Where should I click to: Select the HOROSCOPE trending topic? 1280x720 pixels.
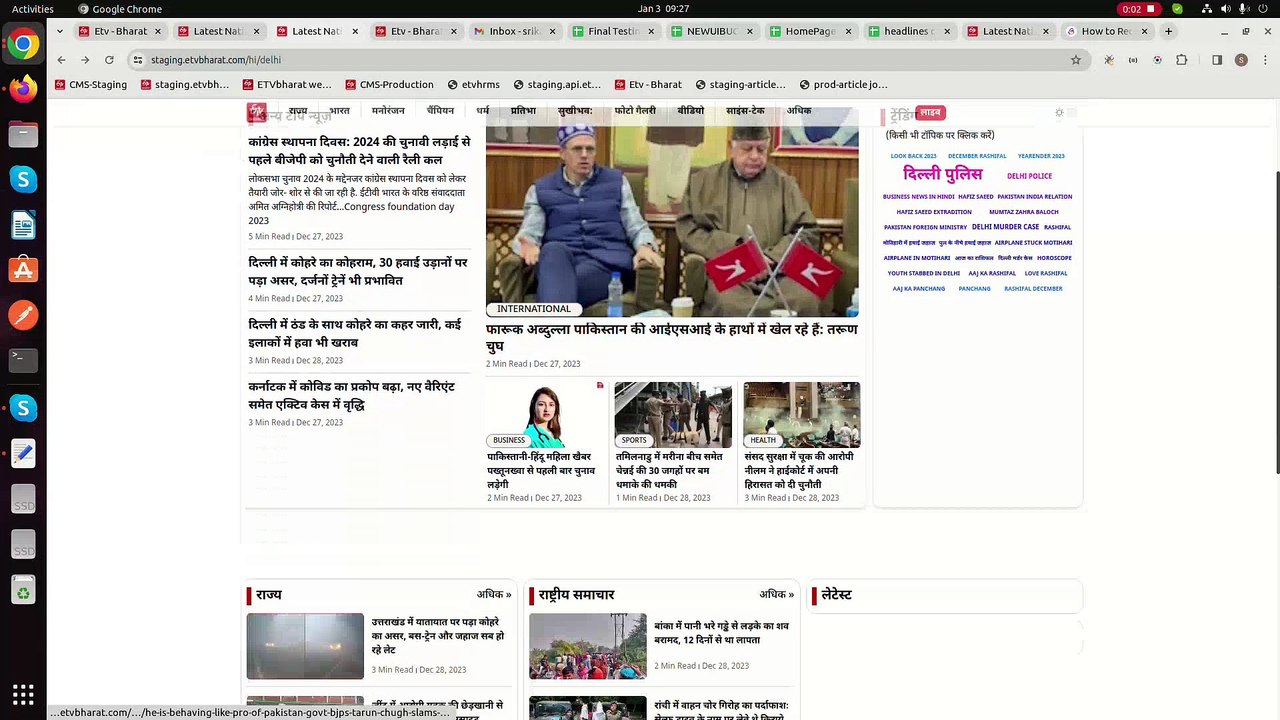(x=1054, y=258)
